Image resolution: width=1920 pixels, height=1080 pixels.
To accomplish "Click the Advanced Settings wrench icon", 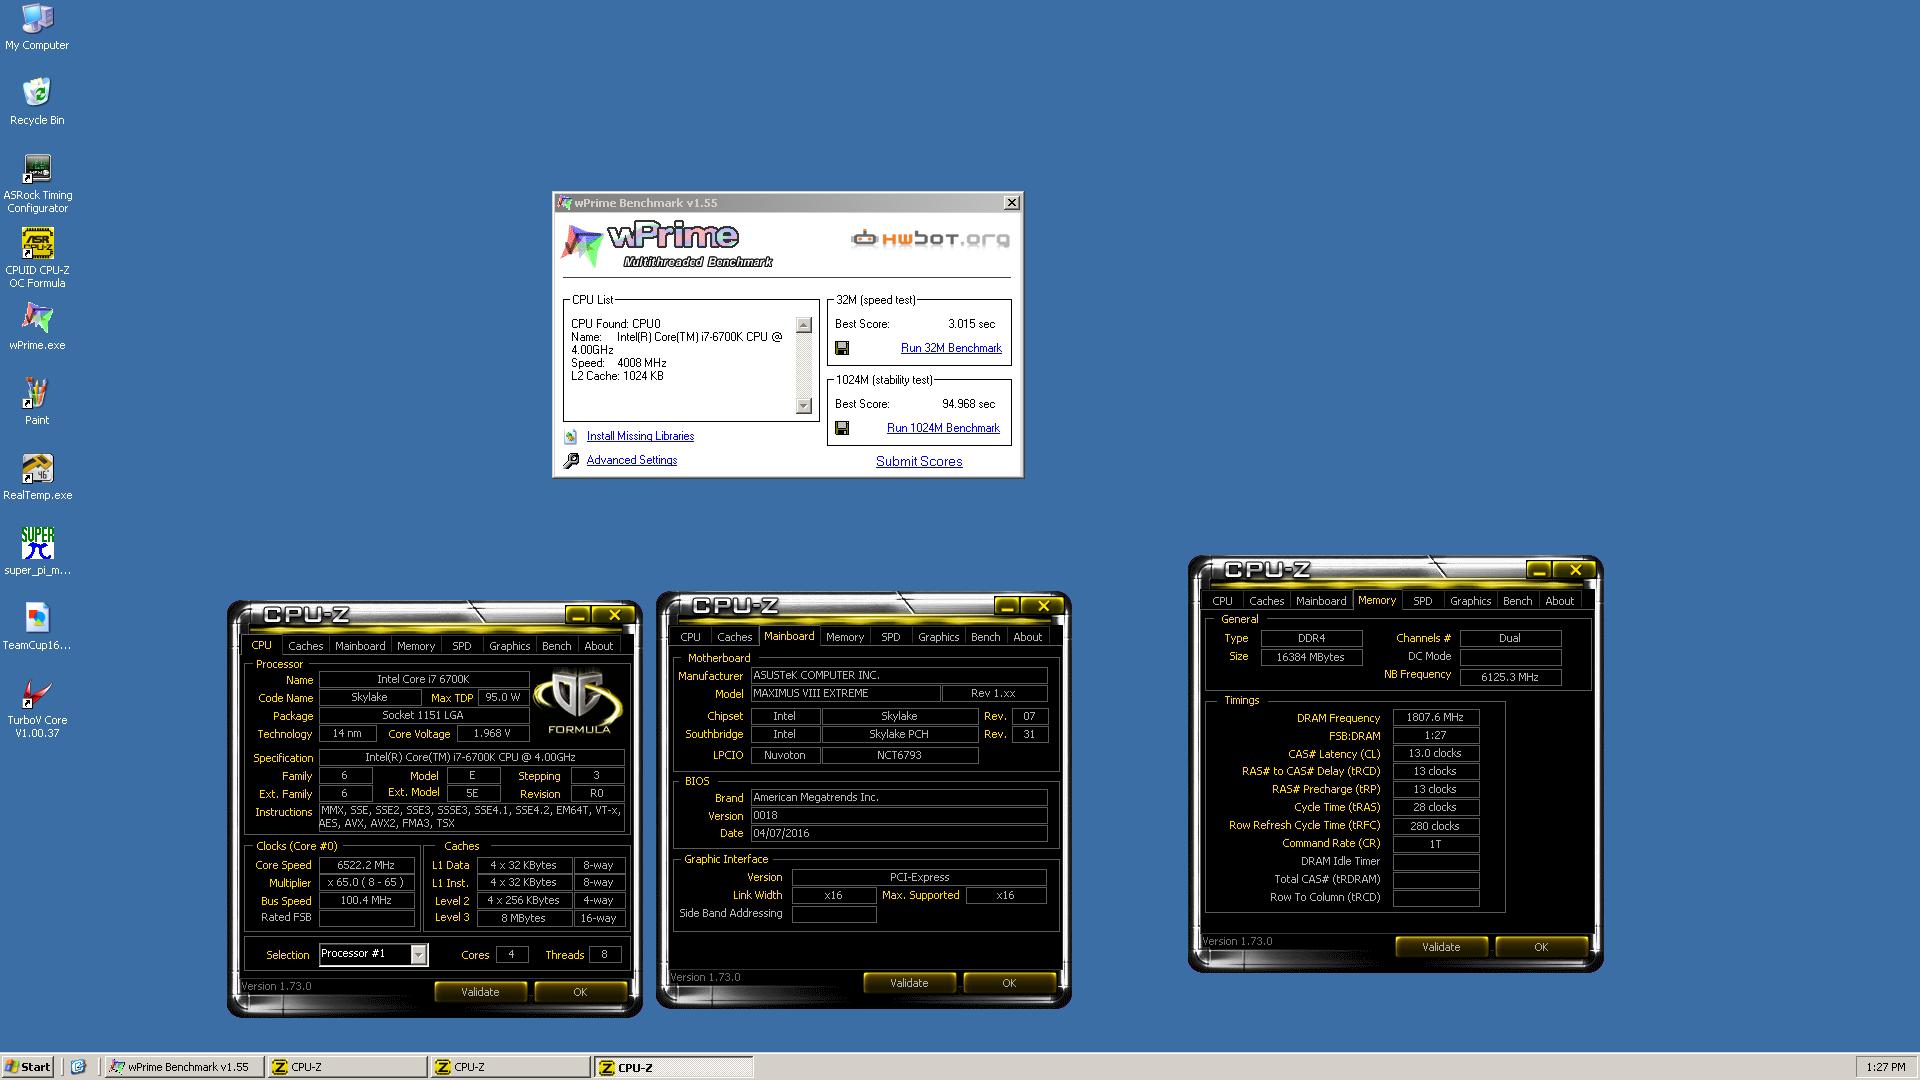I will (x=571, y=460).
